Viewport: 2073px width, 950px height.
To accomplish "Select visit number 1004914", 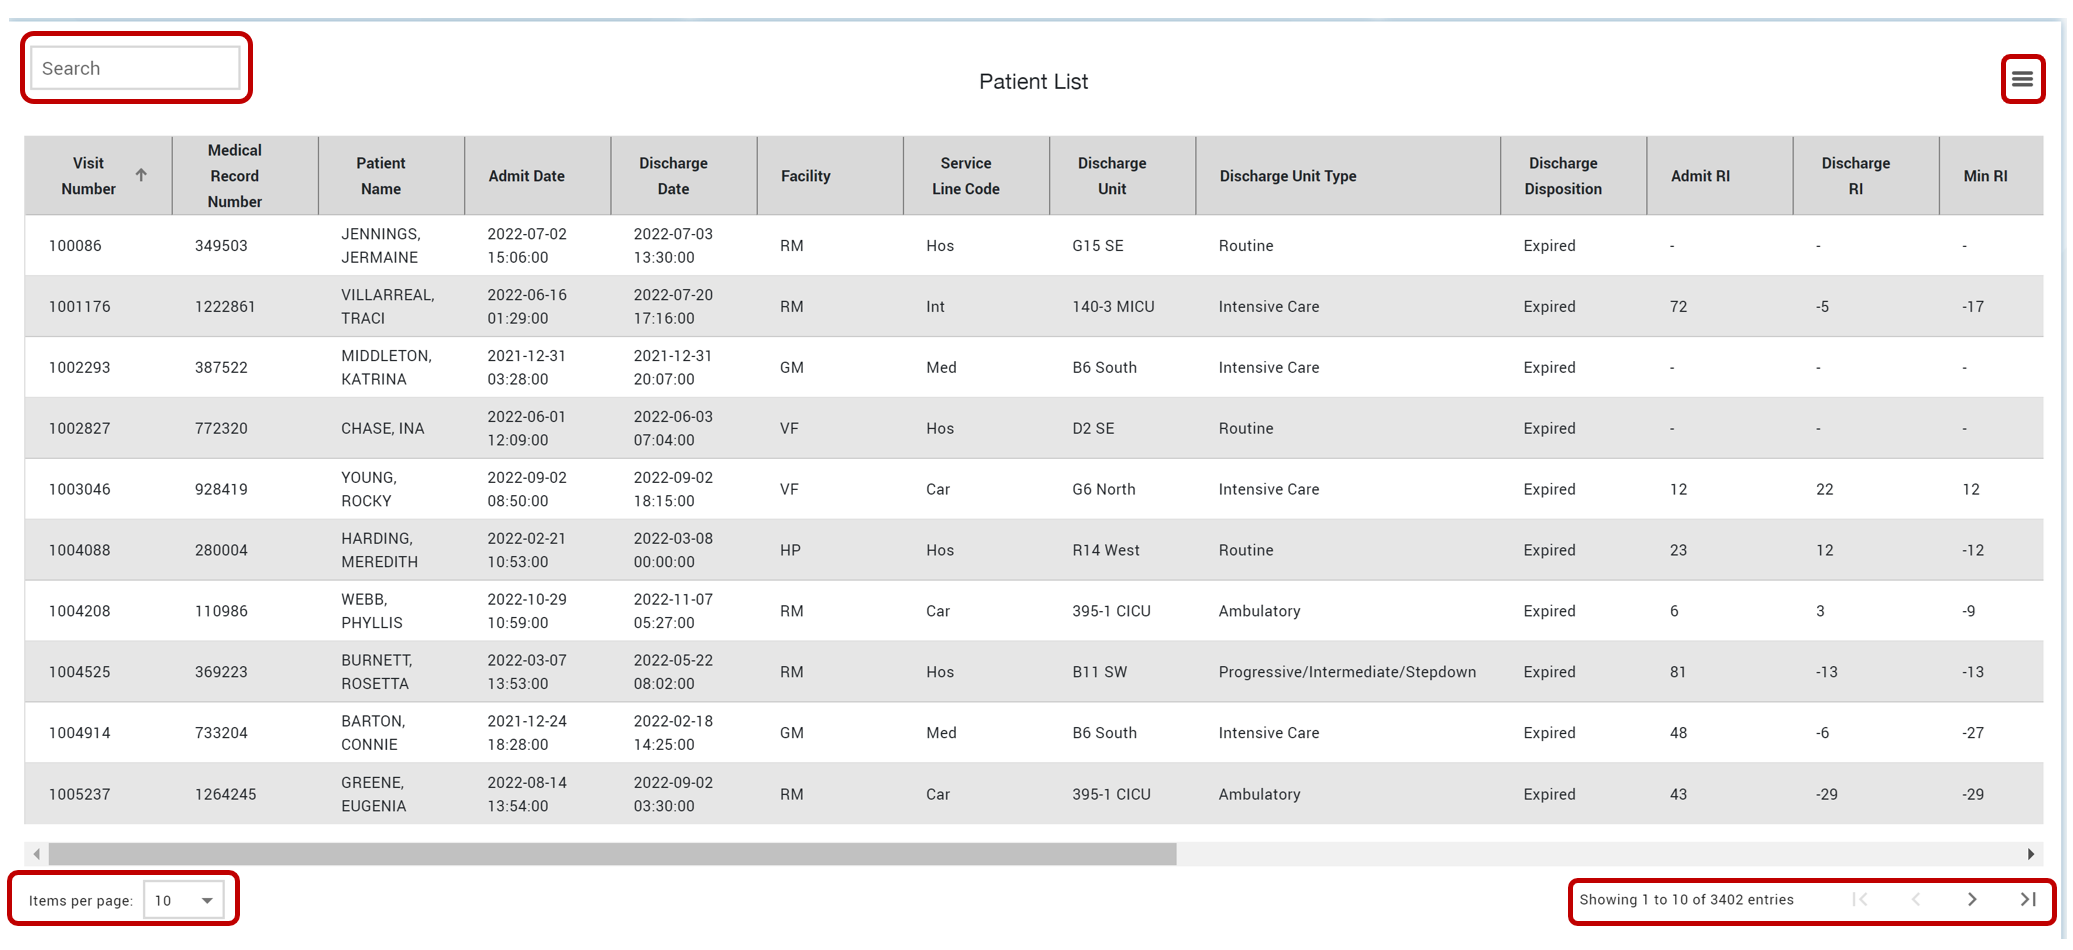I will click(x=80, y=734).
